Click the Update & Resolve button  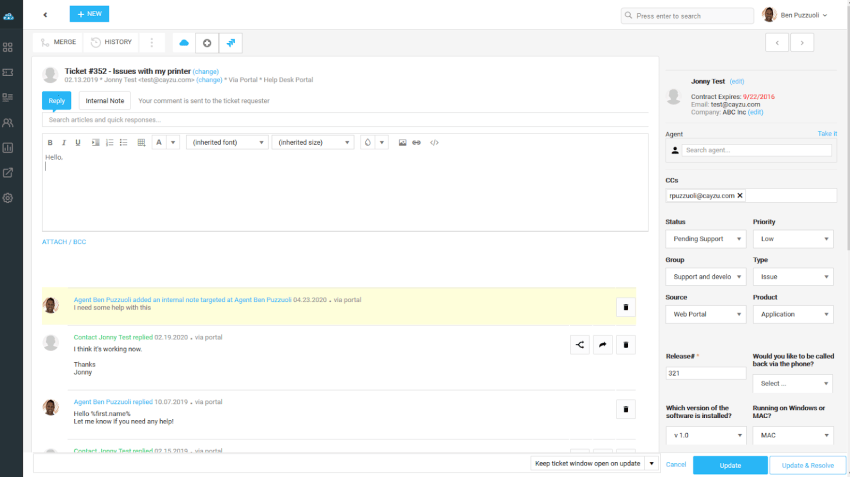click(x=808, y=465)
